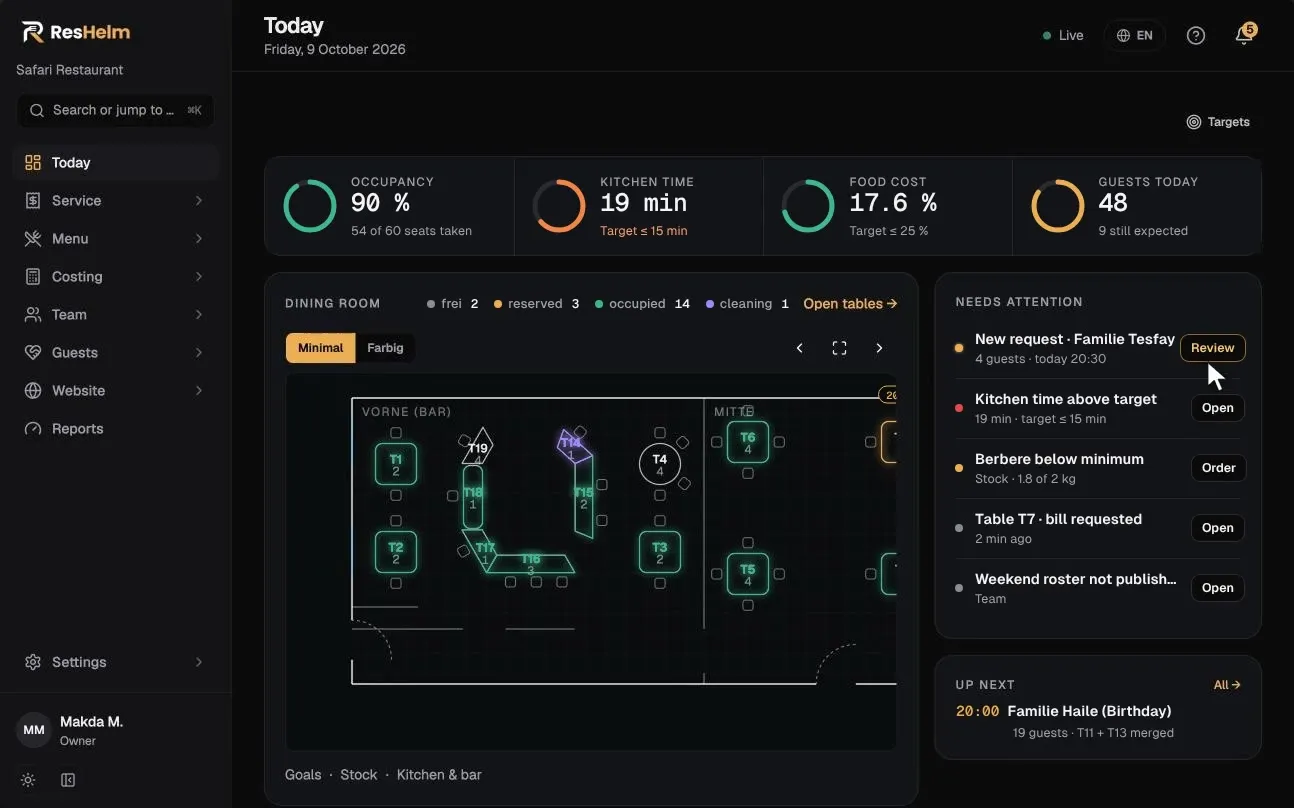This screenshot has height=808, width=1294.
Task: Select table T14 being cleaned
Action: (571, 446)
